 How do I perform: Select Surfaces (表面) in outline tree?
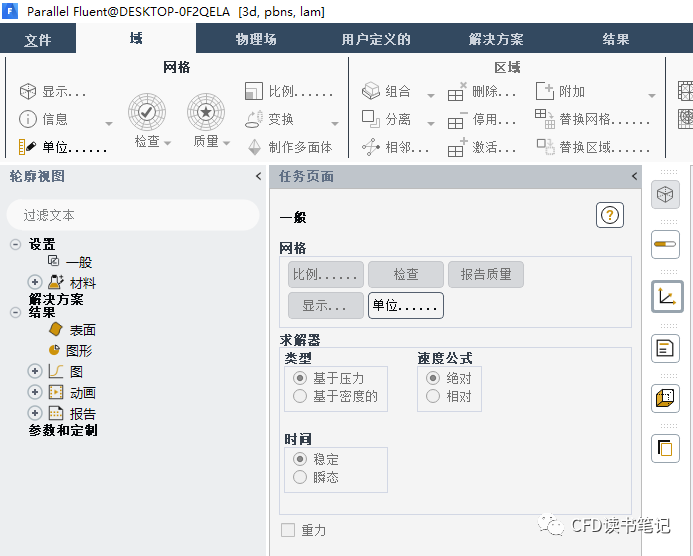(x=83, y=330)
